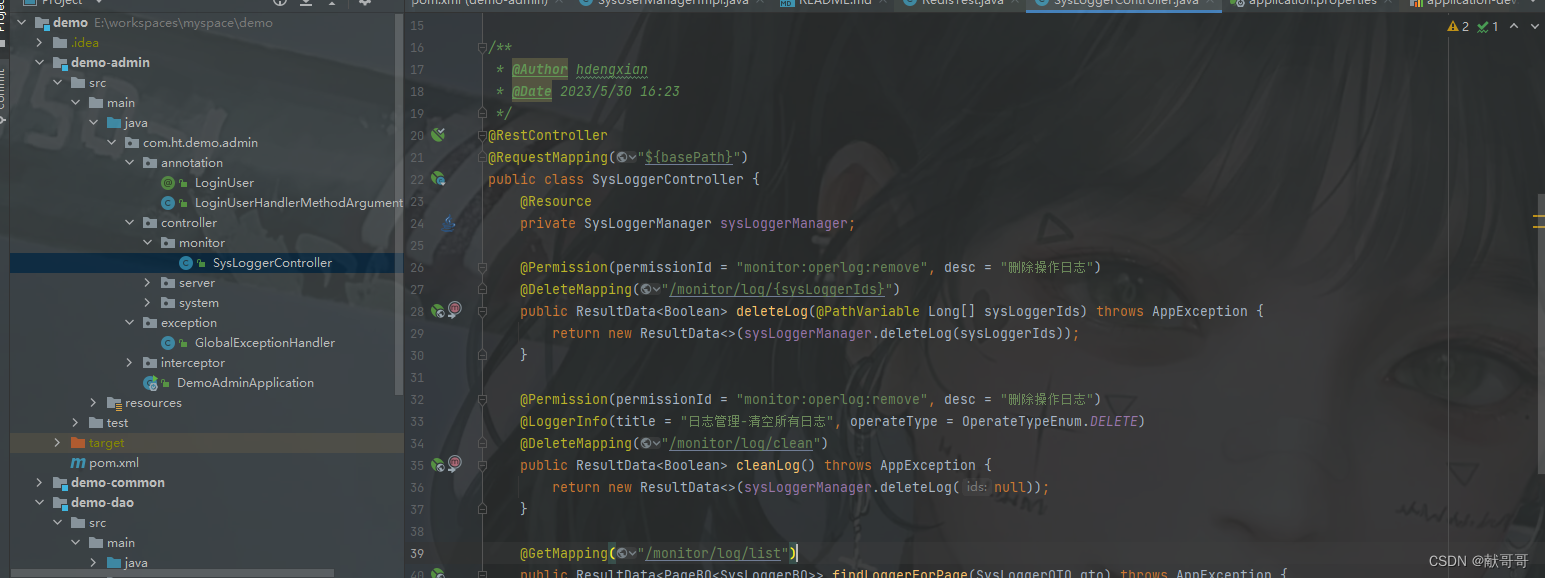1545x578 pixels.
Task: Click globe URL icon in DeleteMapping line 34
Action: [x=648, y=443]
